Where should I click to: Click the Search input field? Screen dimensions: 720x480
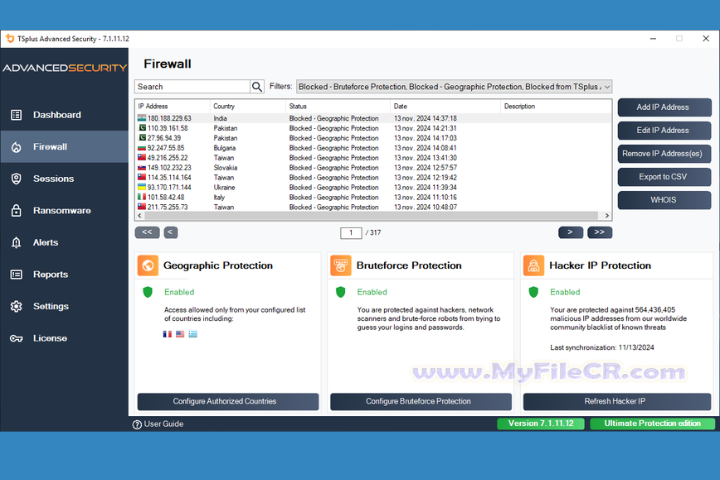(x=192, y=86)
